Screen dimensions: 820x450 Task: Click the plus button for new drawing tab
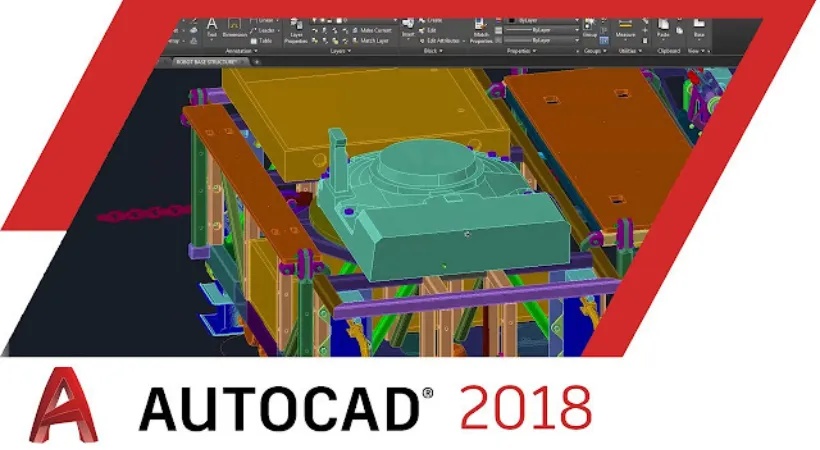(x=257, y=62)
